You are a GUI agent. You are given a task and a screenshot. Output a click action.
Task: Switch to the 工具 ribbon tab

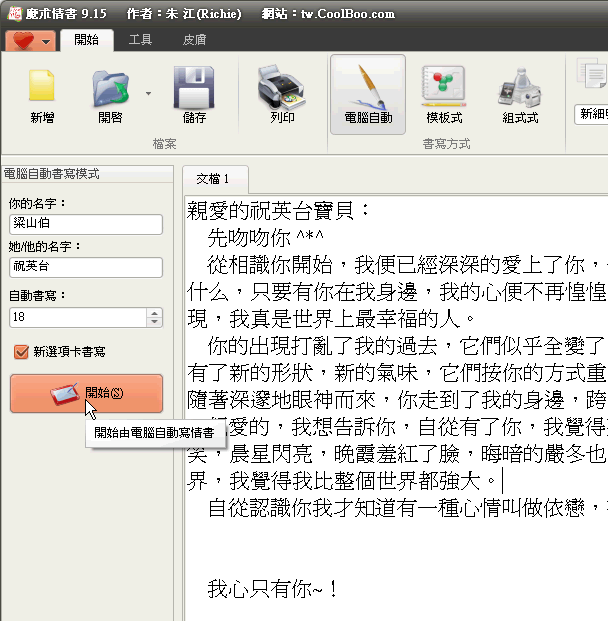[x=141, y=40]
